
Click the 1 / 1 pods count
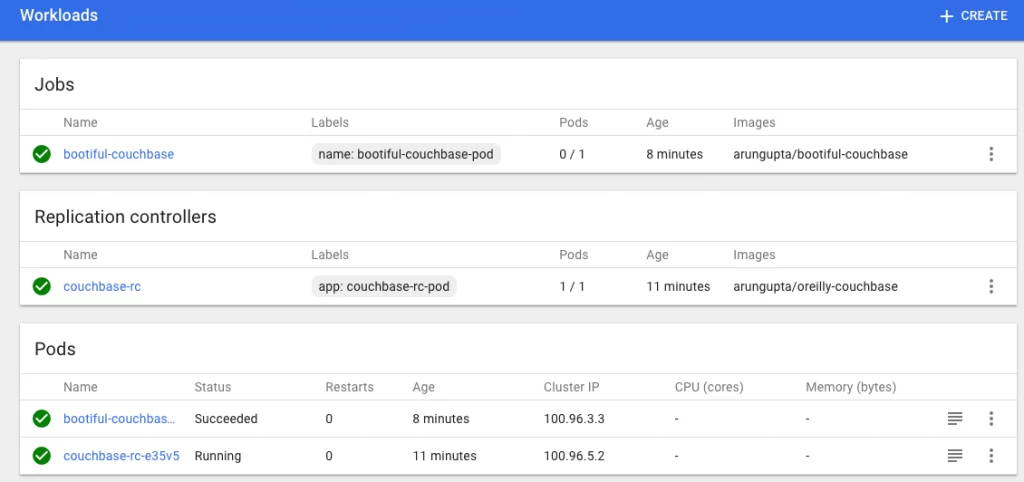pyautogui.click(x=573, y=286)
